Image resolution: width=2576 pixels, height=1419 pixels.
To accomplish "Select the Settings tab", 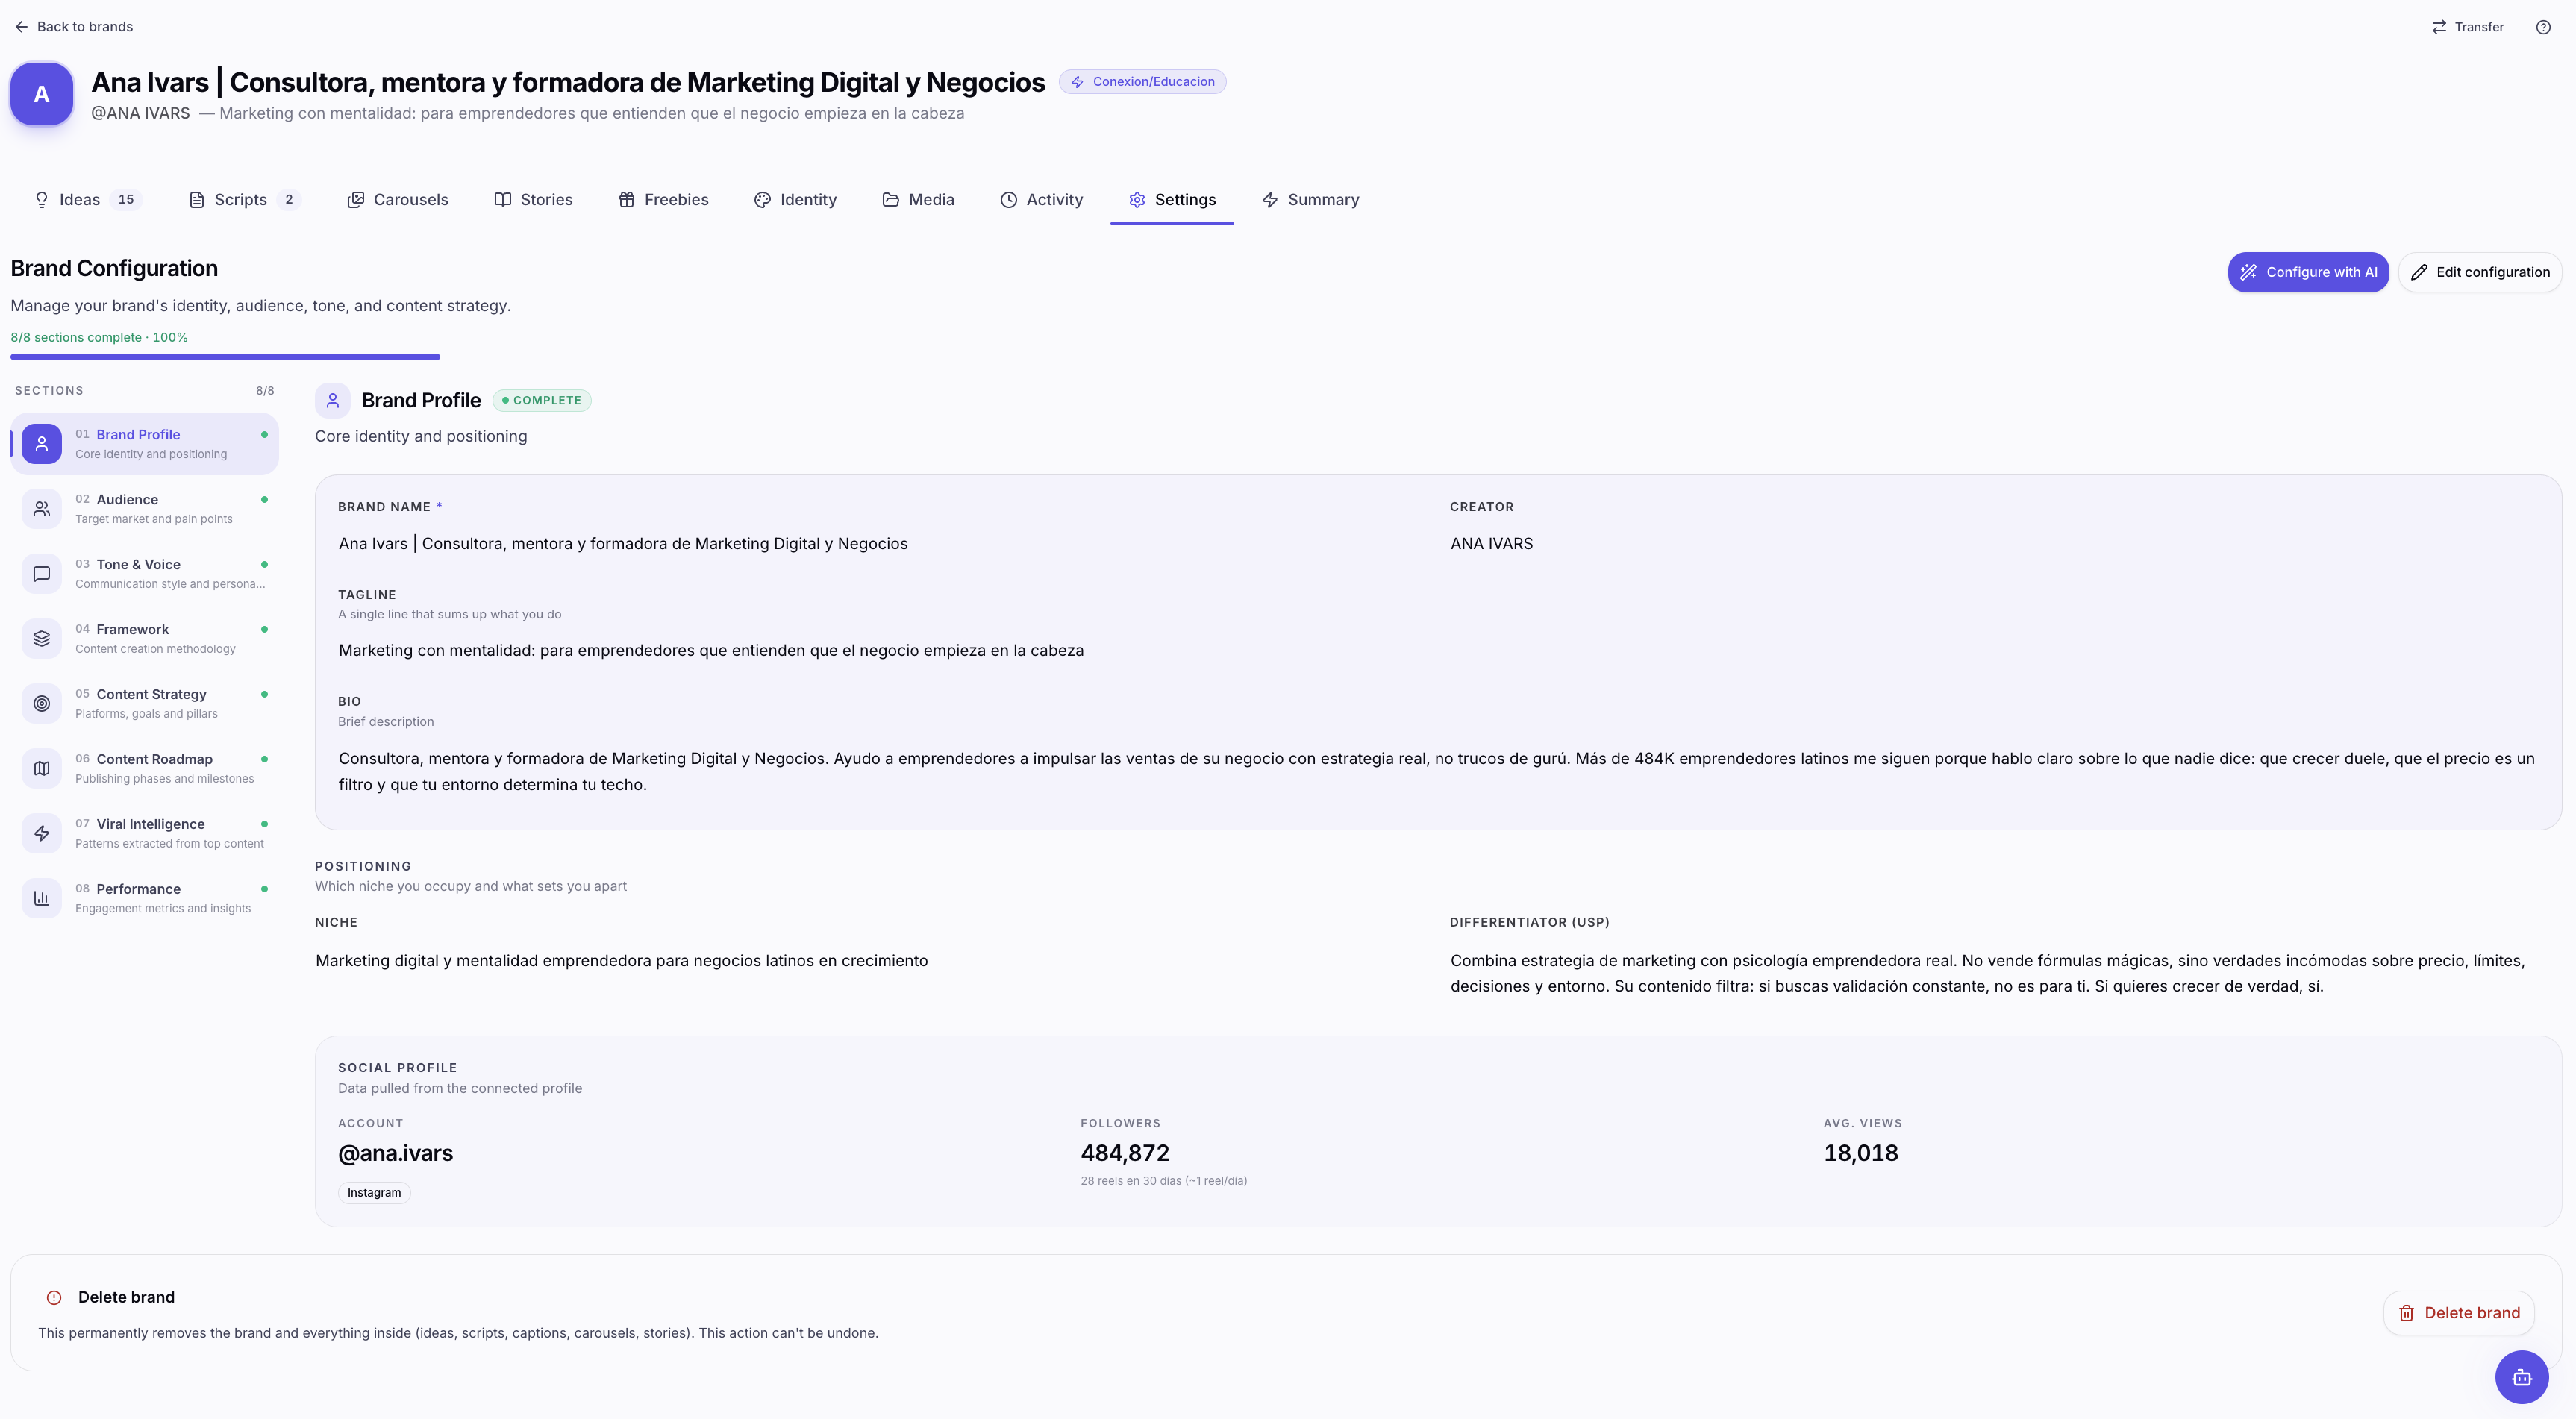I will tap(1172, 200).
